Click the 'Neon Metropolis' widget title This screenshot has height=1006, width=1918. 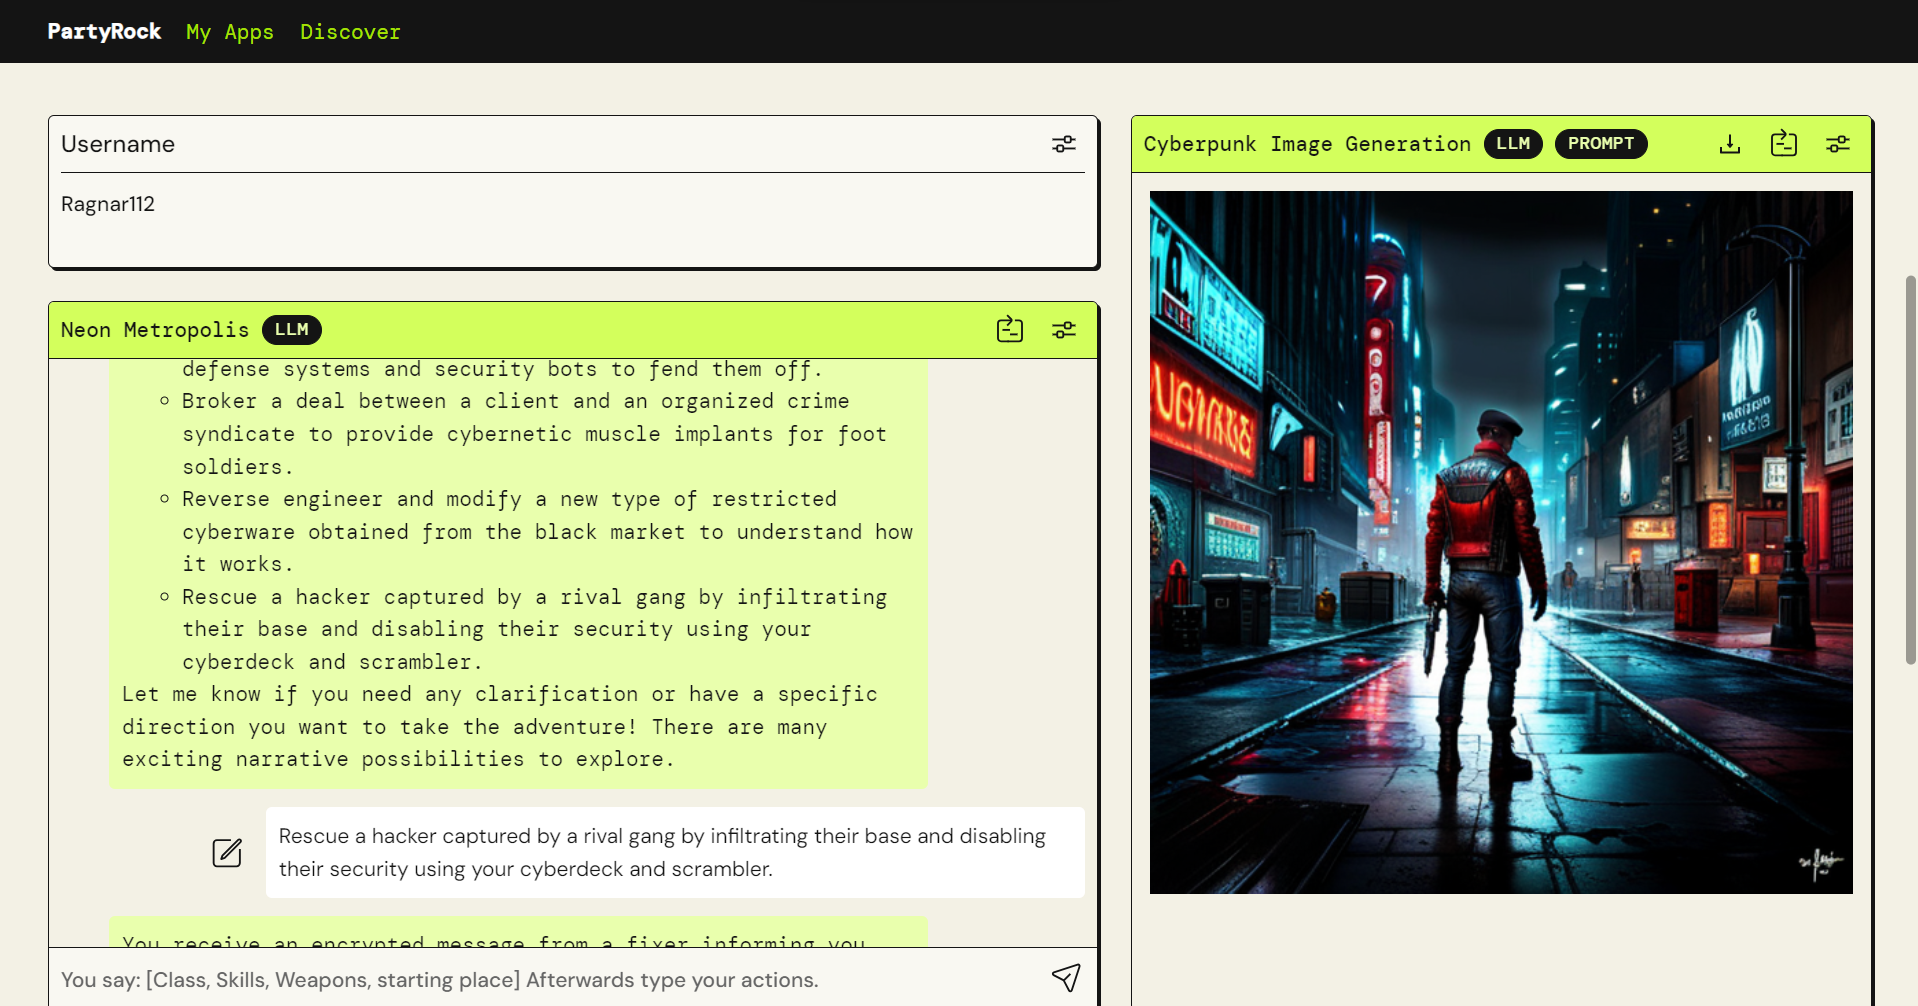pos(155,330)
